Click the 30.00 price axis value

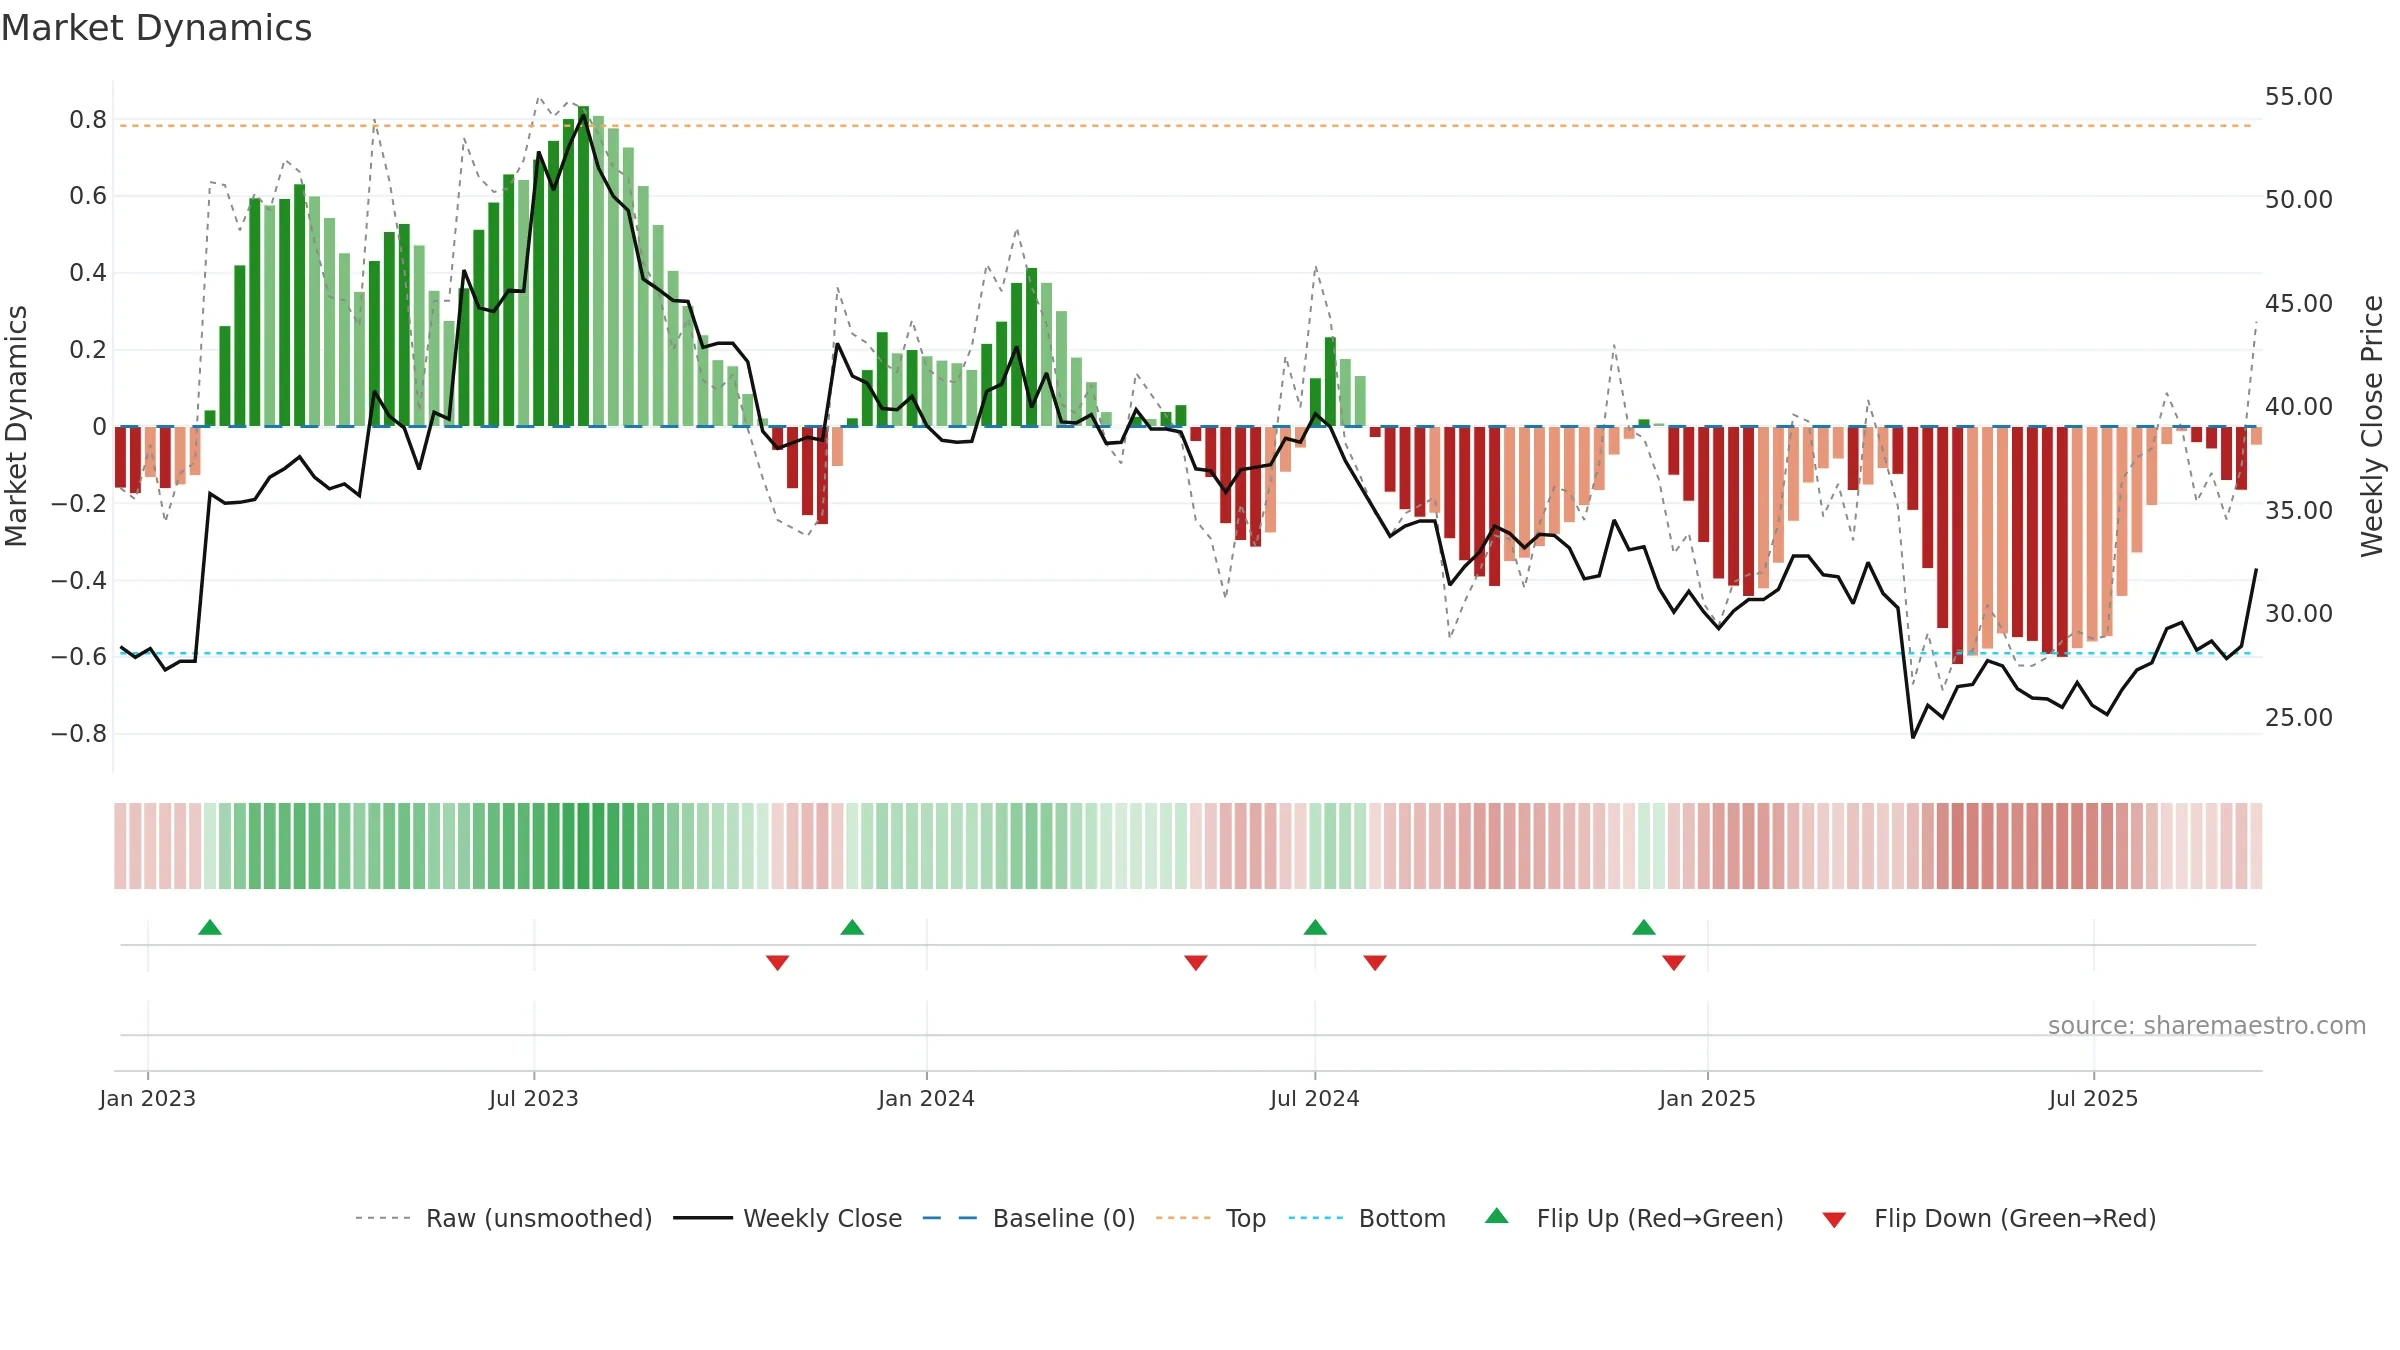[x=2298, y=614]
